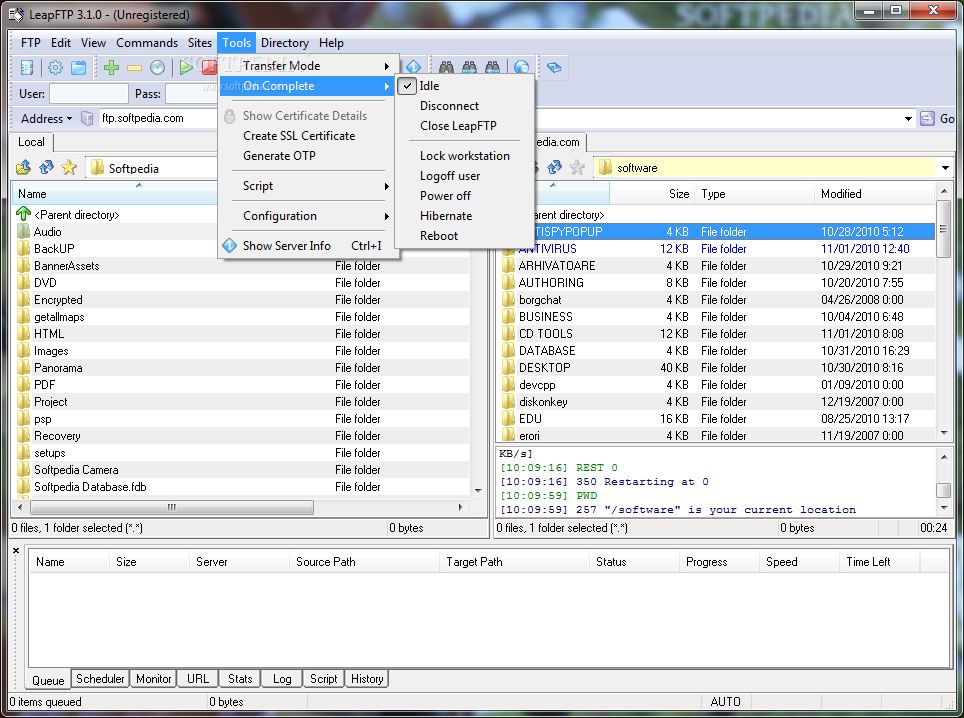
Task: Click the grey star bookmark in remote pane
Action: (577, 167)
